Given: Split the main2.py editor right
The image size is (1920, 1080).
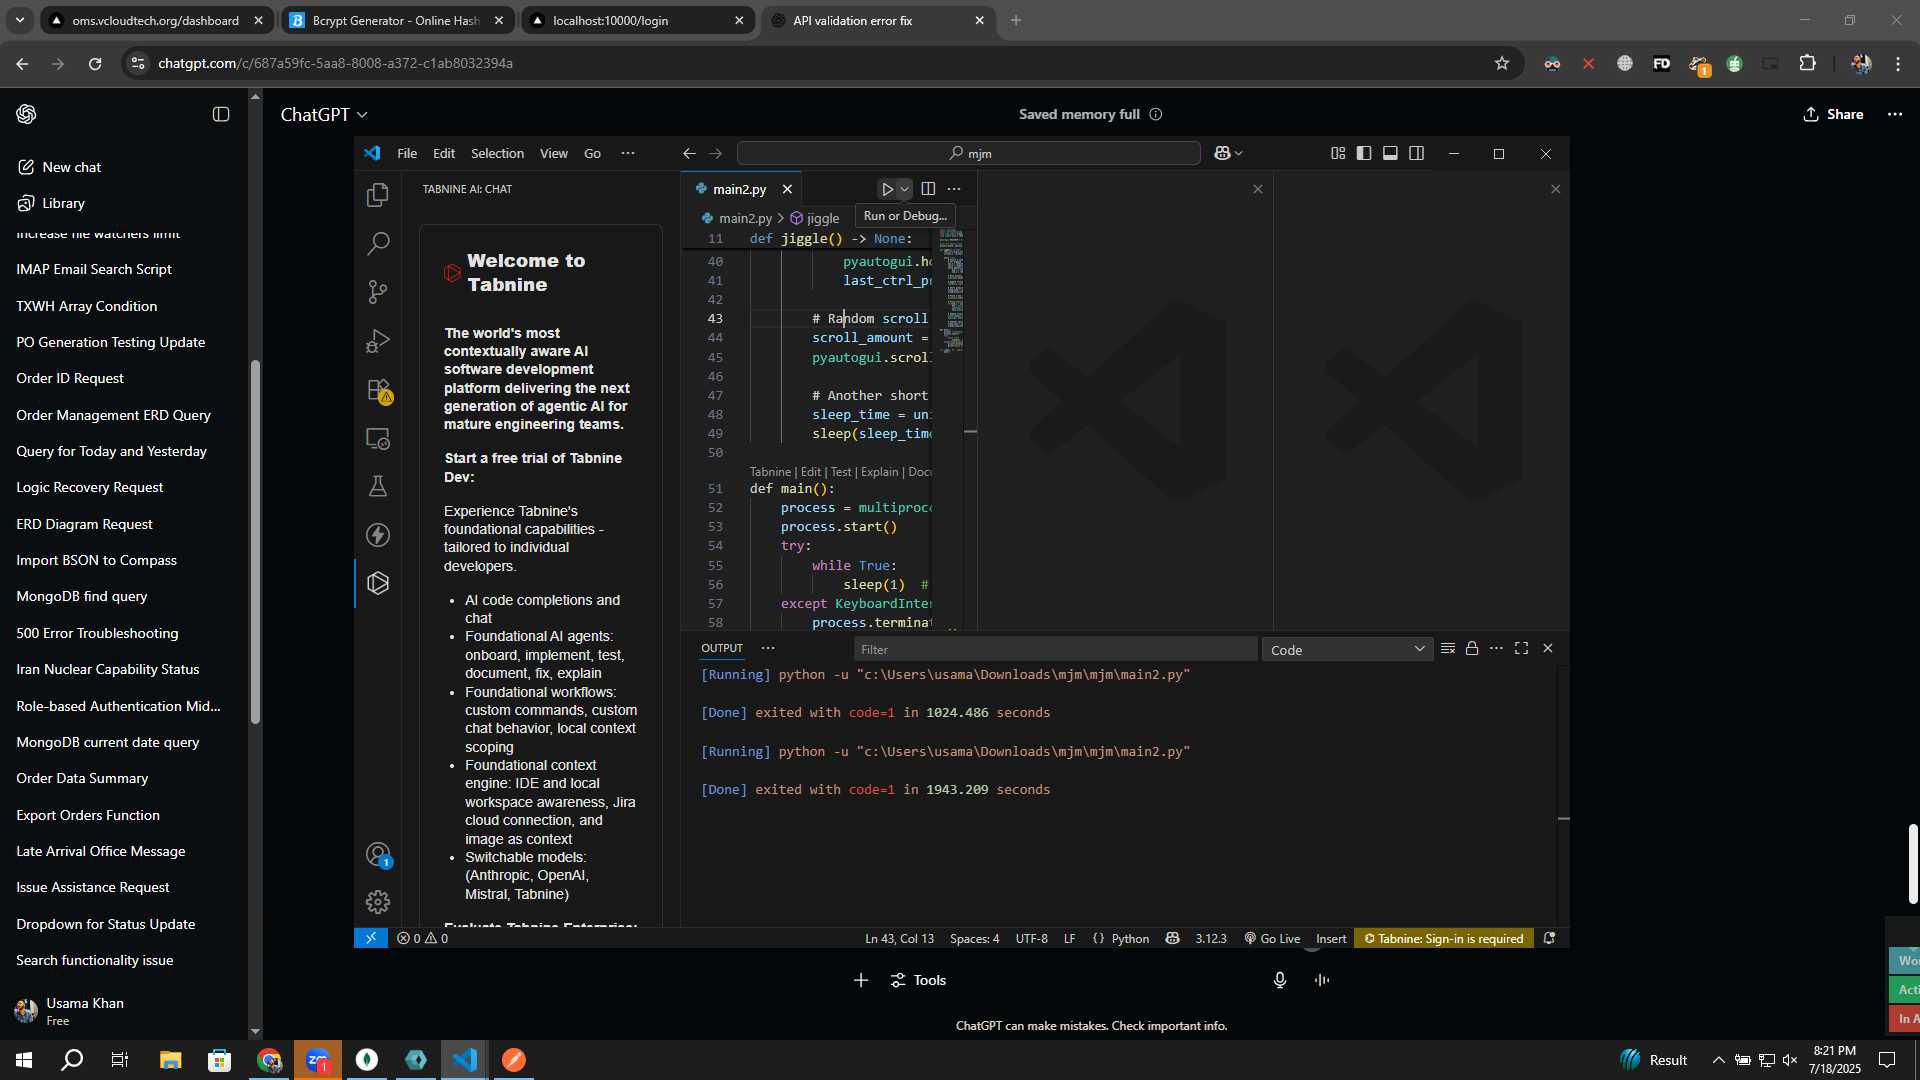Looking at the screenshot, I should click(x=928, y=189).
